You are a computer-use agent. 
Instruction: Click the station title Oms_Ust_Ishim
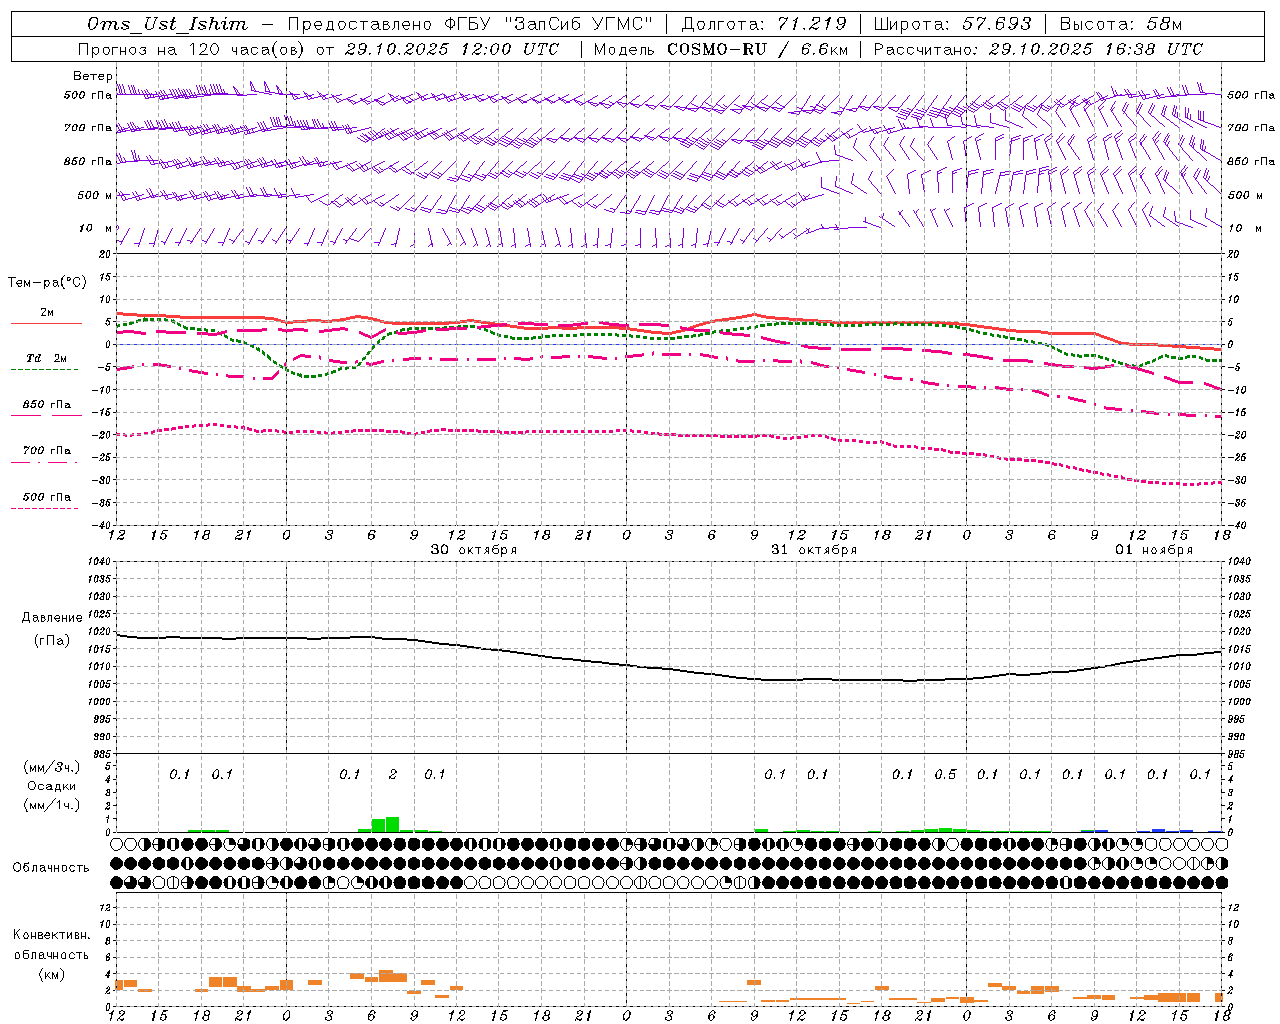[167, 24]
